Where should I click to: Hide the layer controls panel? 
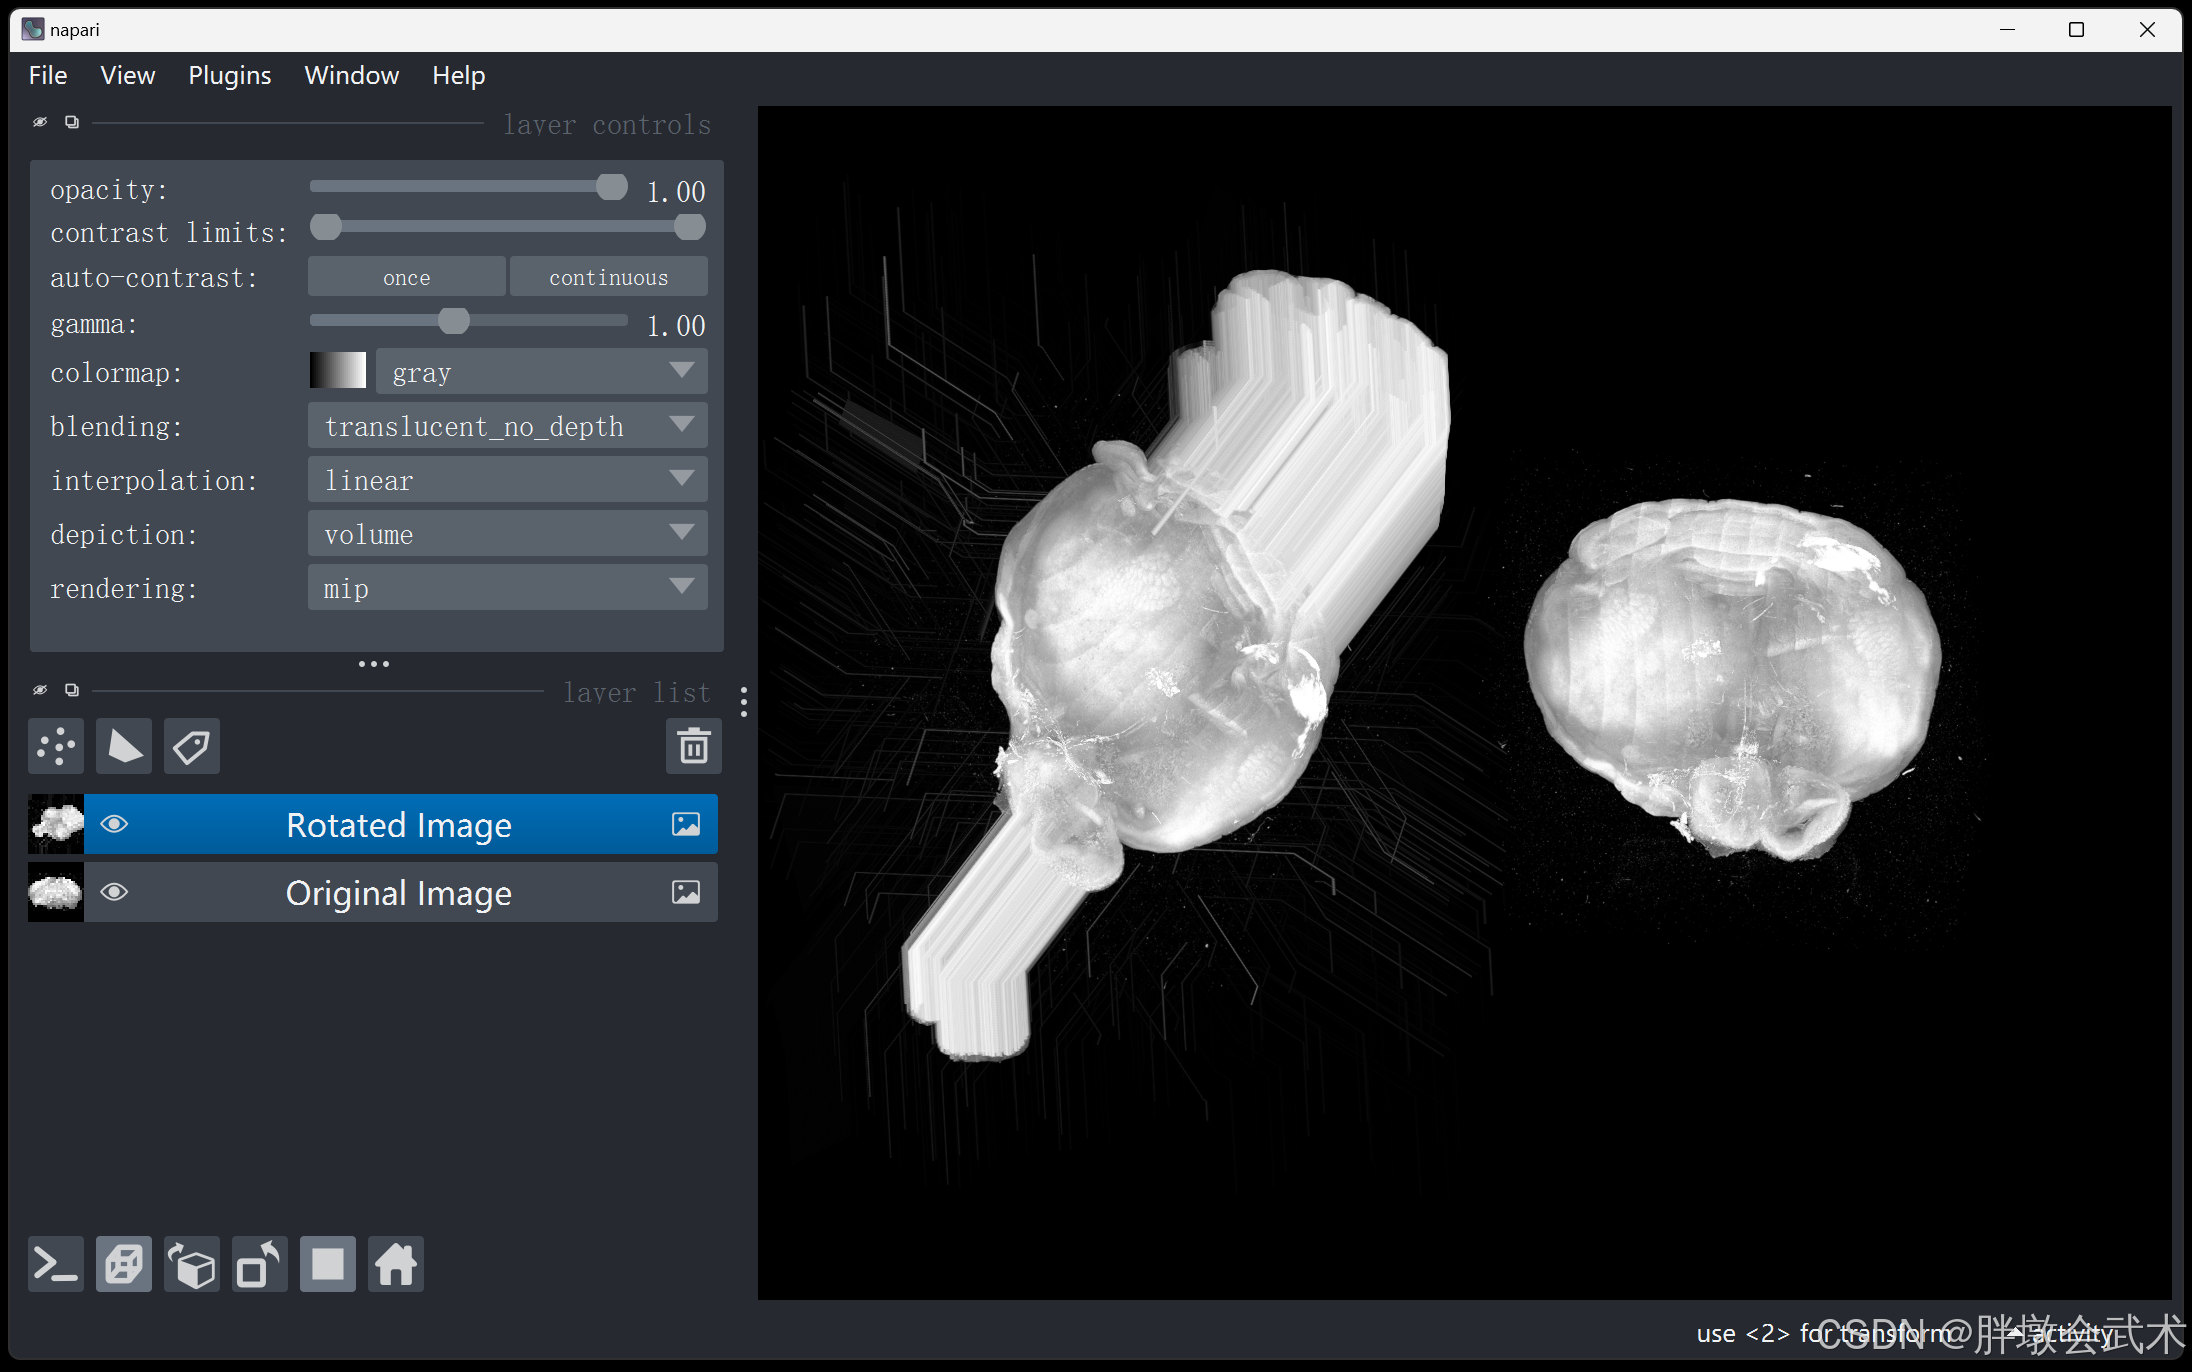pos(40,122)
